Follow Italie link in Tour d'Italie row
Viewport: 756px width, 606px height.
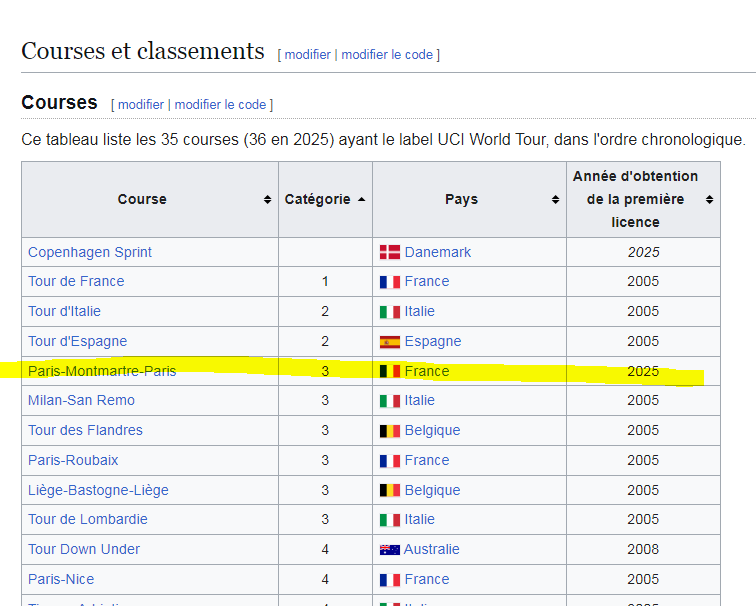[x=419, y=311]
